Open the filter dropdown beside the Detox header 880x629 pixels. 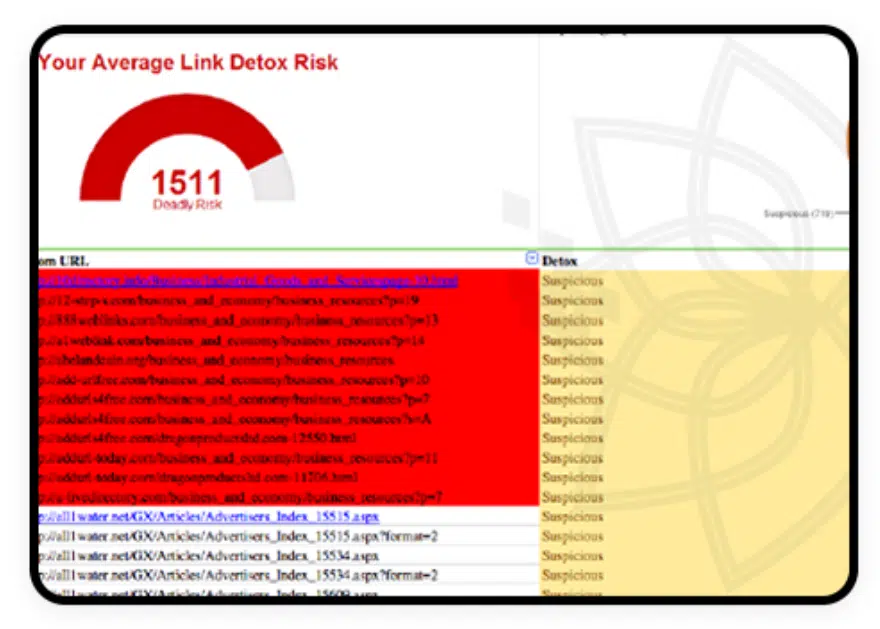(532, 259)
